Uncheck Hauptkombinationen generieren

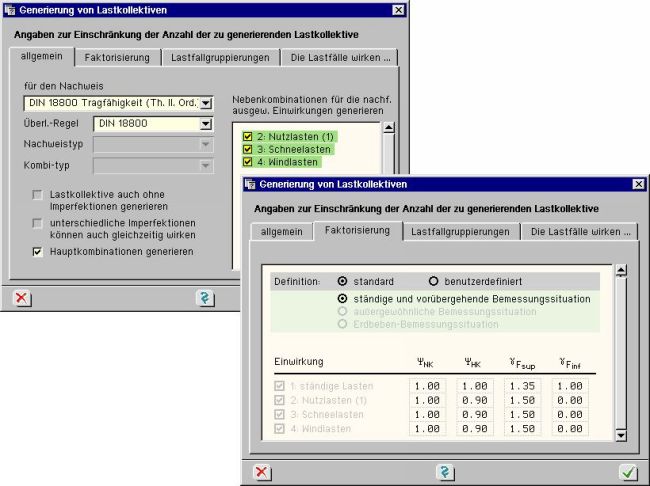pyautogui.click(x=38, y=252)
